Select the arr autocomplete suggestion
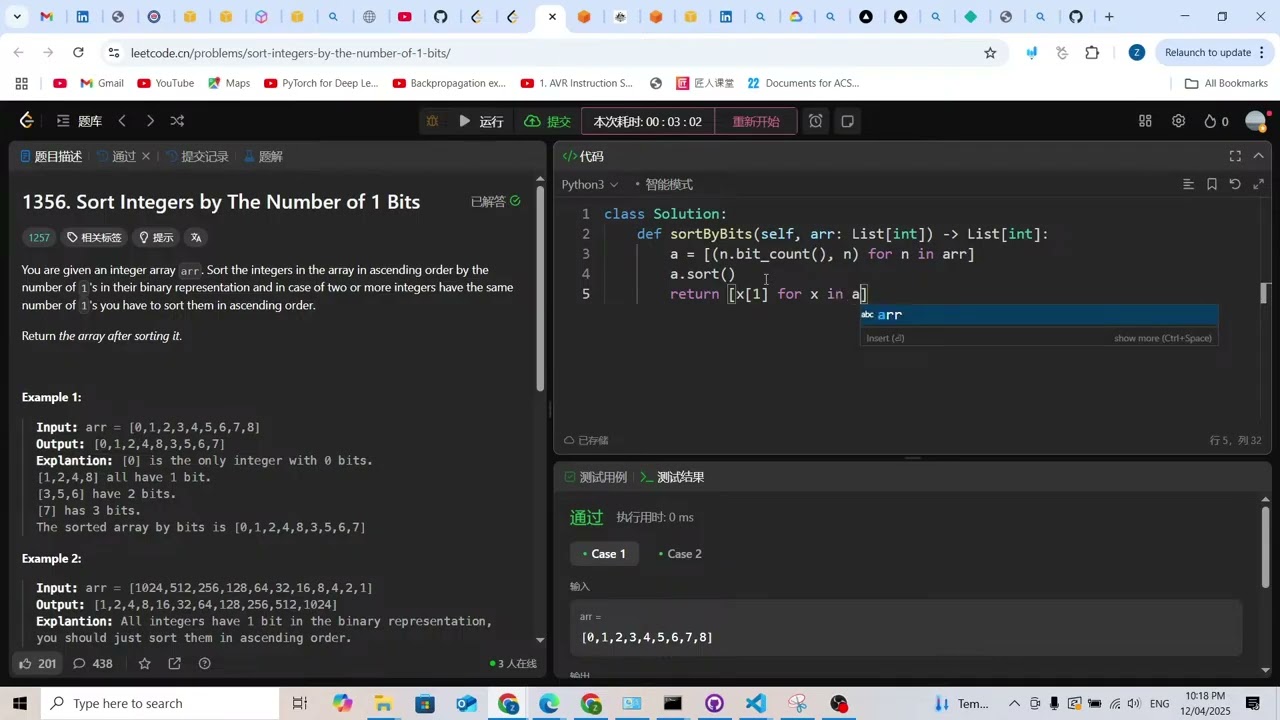This screenshot has height=720, width=1280. click(1039, 315)
